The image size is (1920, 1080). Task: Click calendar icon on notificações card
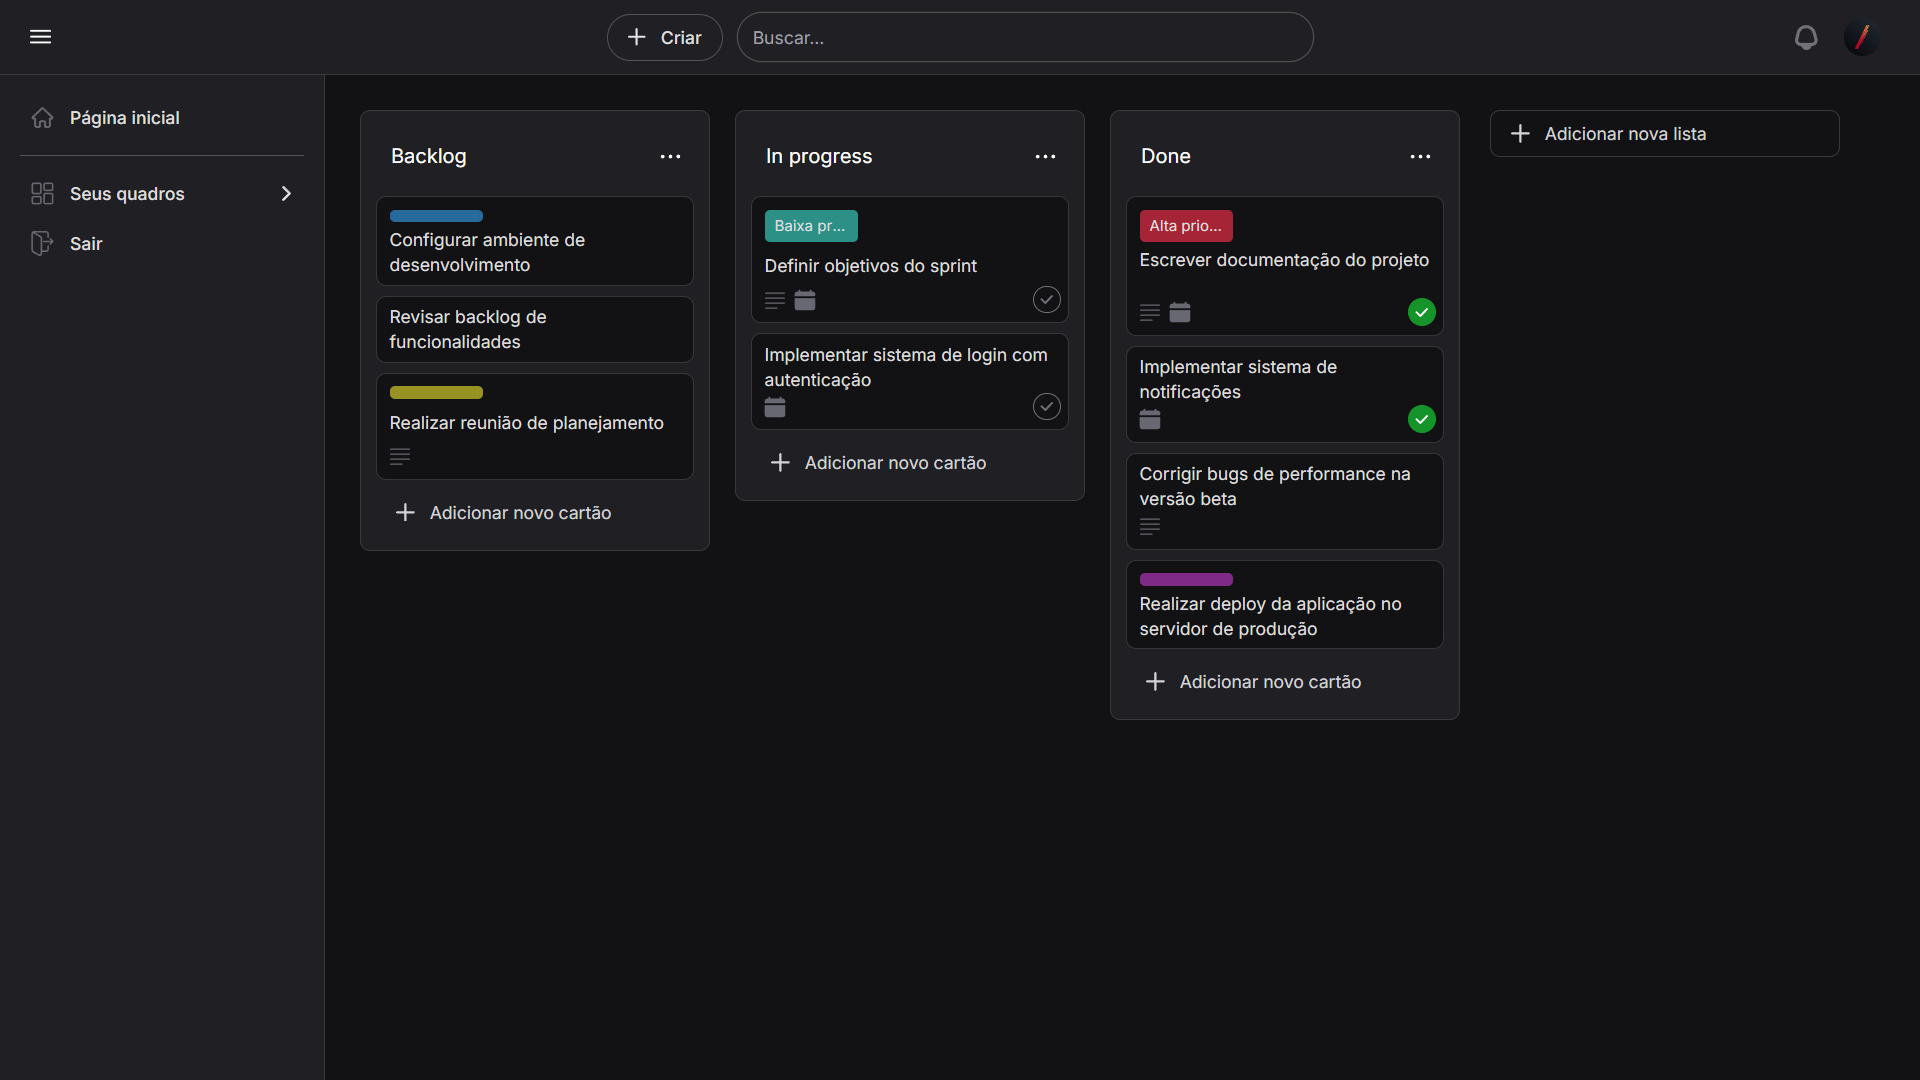click(1150, 419)
